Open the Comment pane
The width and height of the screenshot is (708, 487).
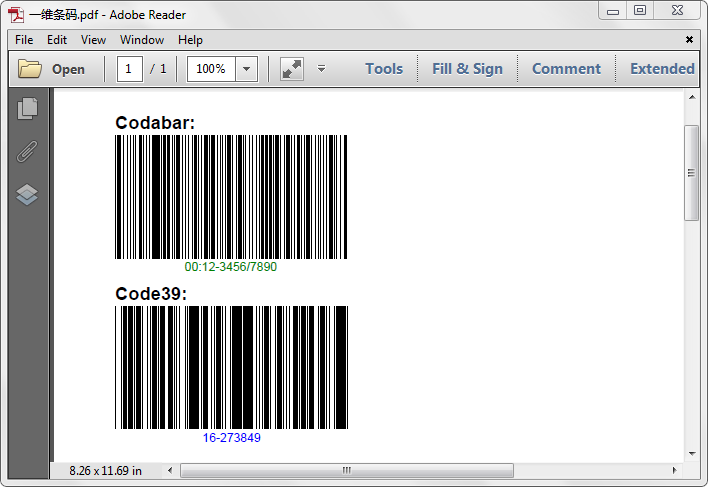coord(566,69)
